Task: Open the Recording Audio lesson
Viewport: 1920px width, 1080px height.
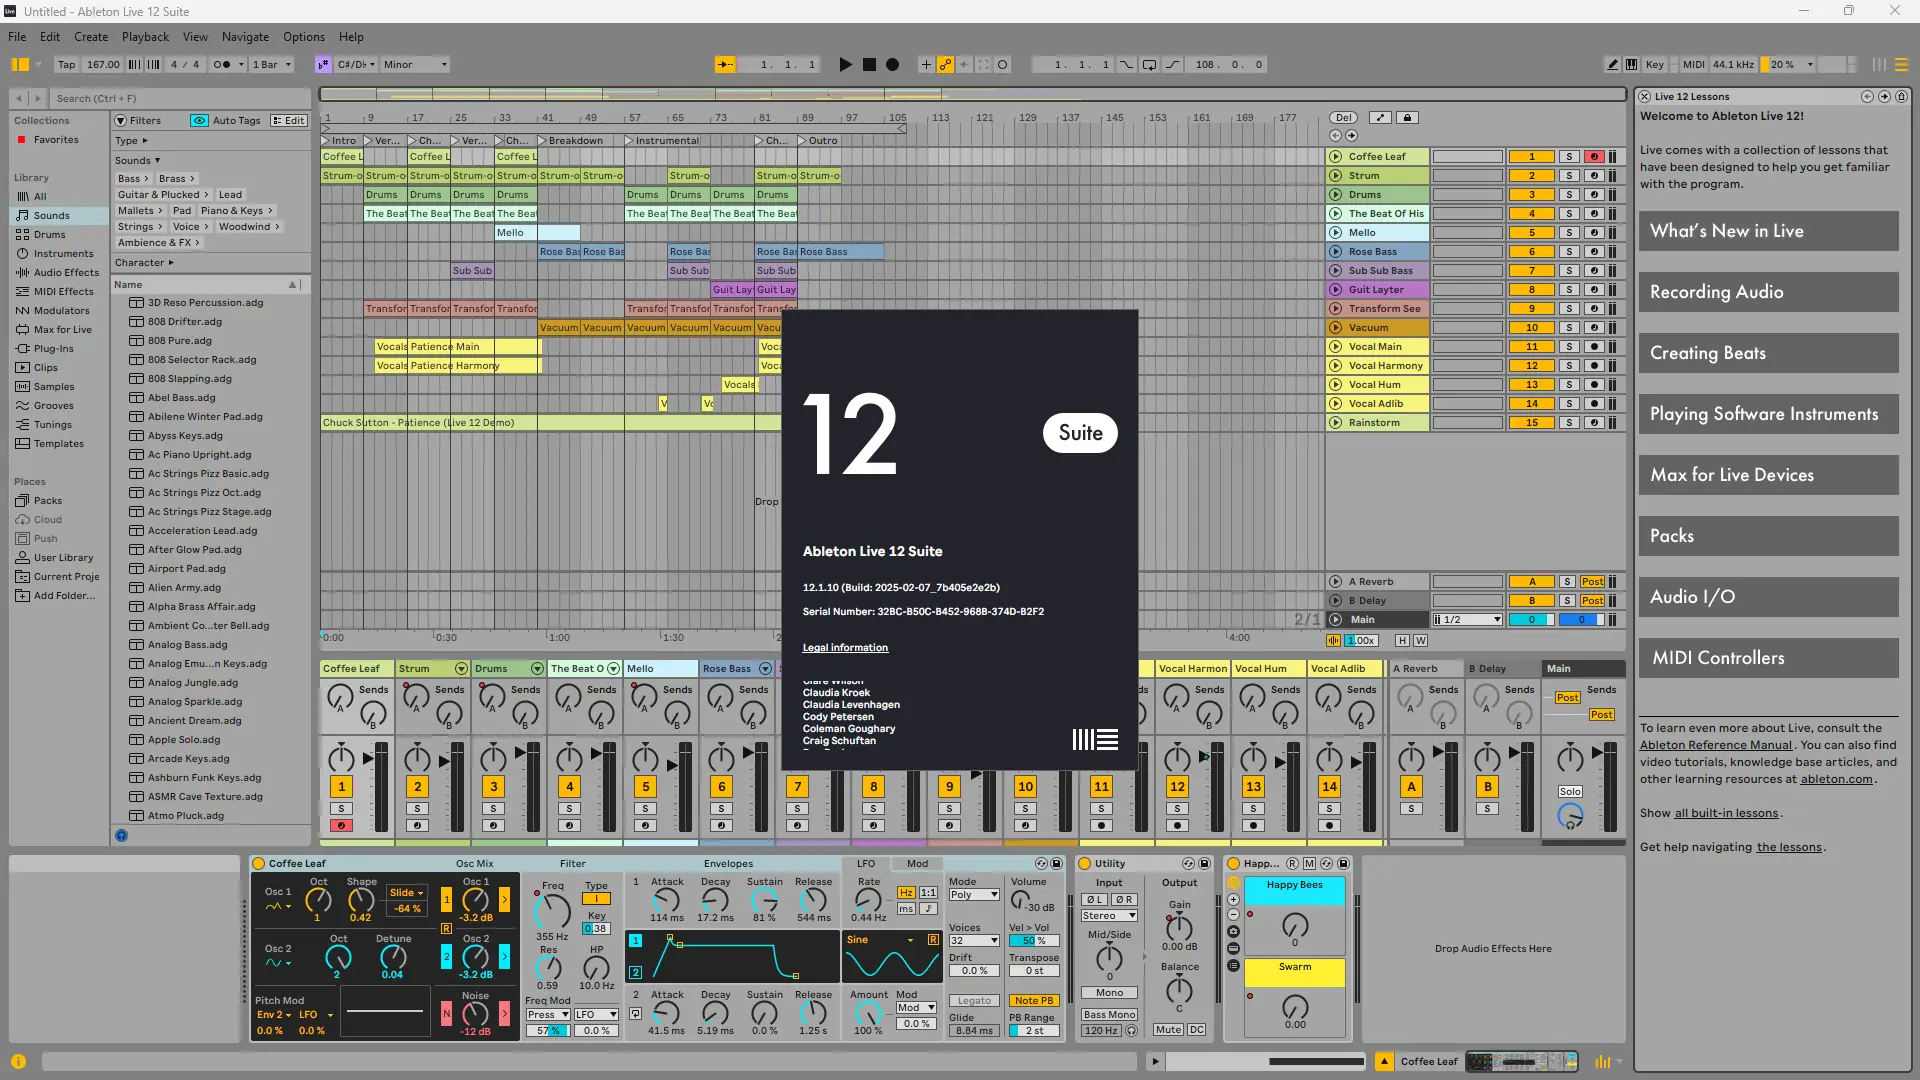Action: [x=1767, y=292]
